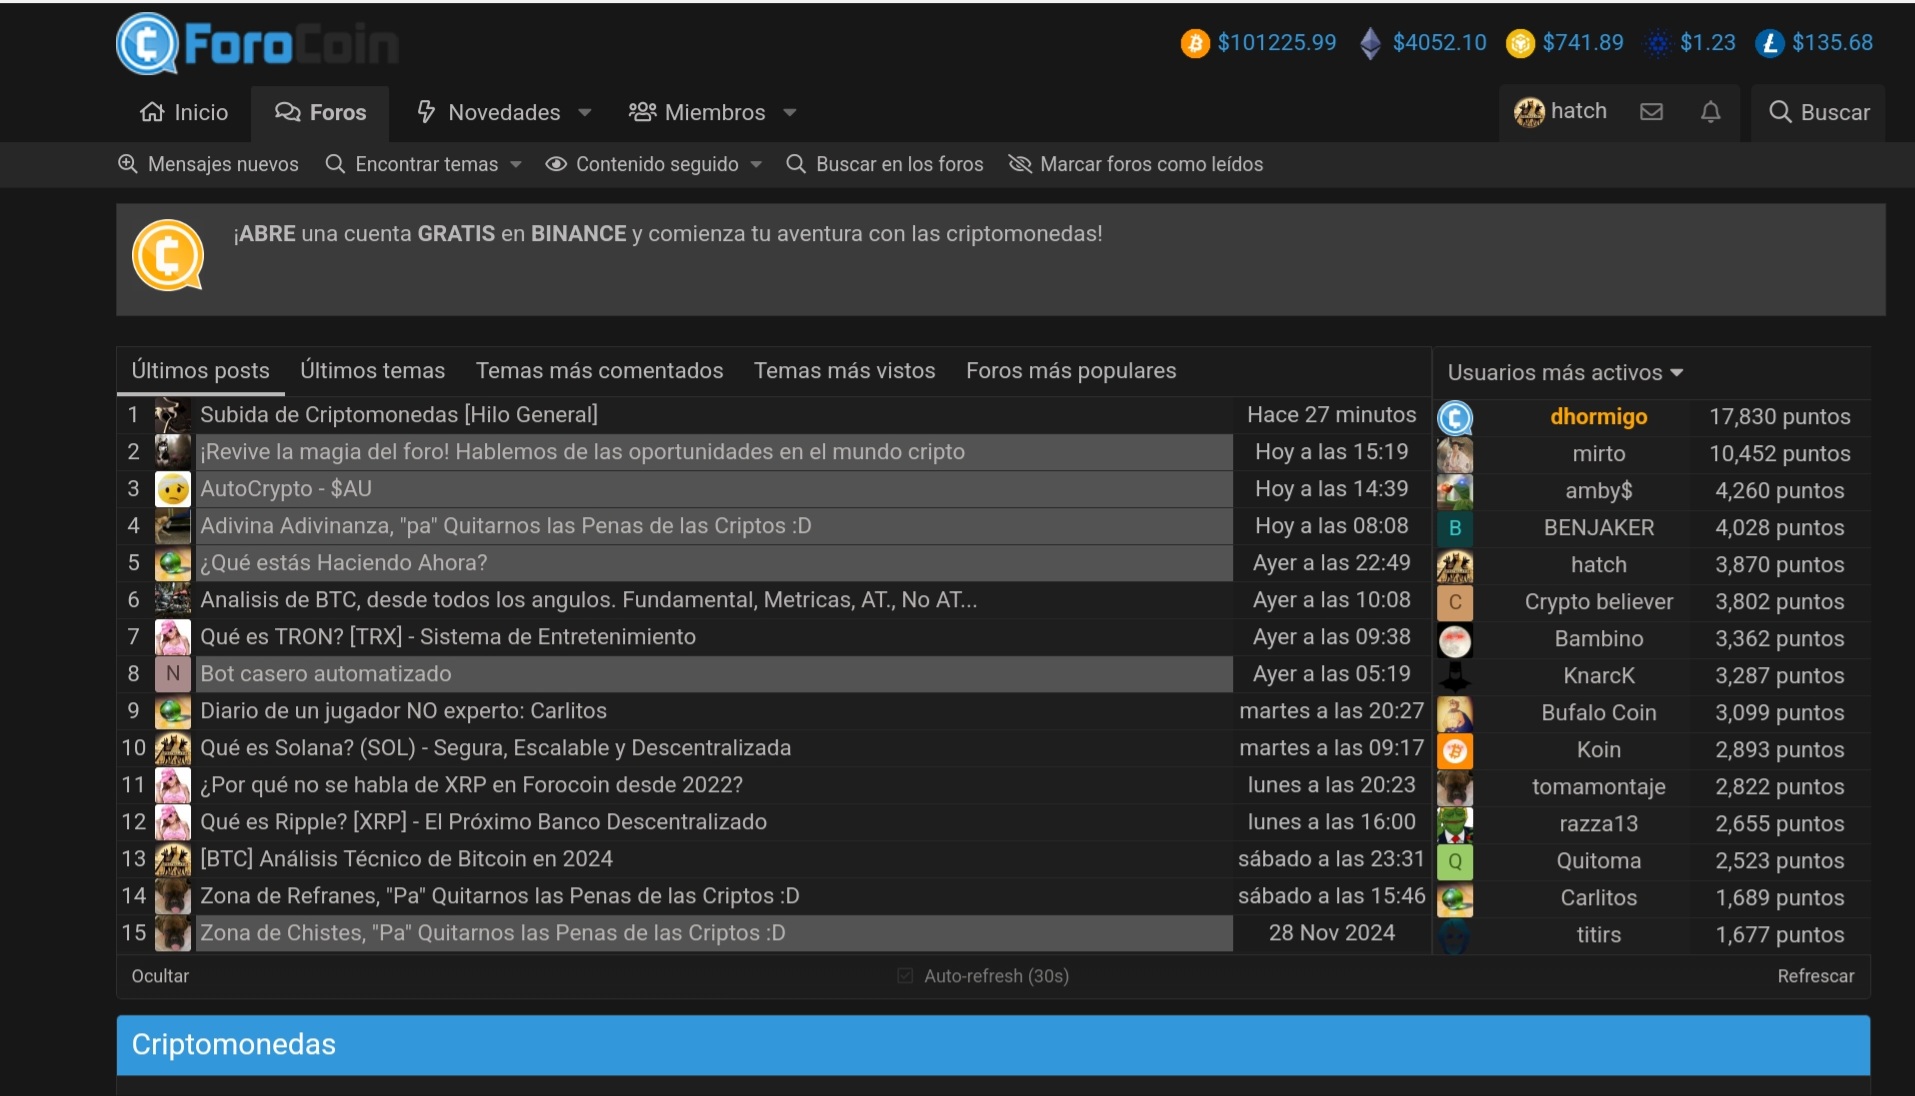Hide the widget with Ocultar
Viewport: 1915px width, 1096px height.
tap(160, 976)
